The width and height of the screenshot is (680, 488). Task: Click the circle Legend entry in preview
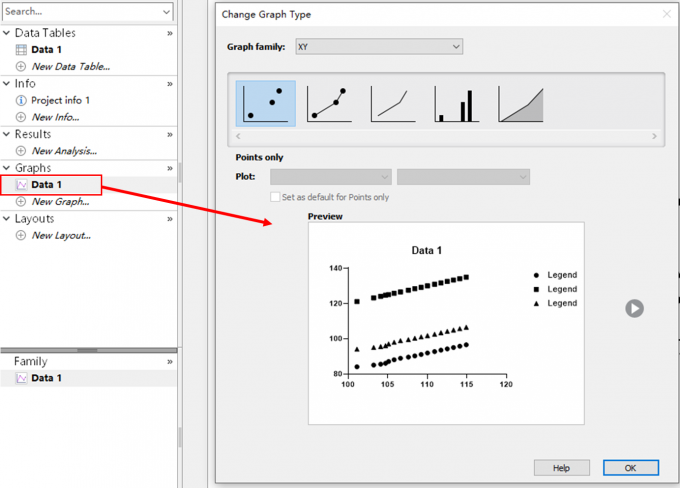(x=556, y=275)
